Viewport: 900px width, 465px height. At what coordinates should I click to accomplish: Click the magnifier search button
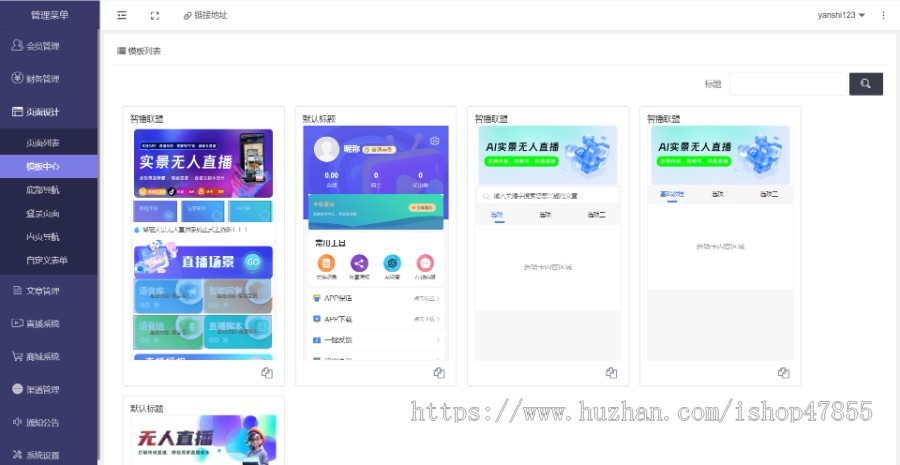click(x=866, y=84)
